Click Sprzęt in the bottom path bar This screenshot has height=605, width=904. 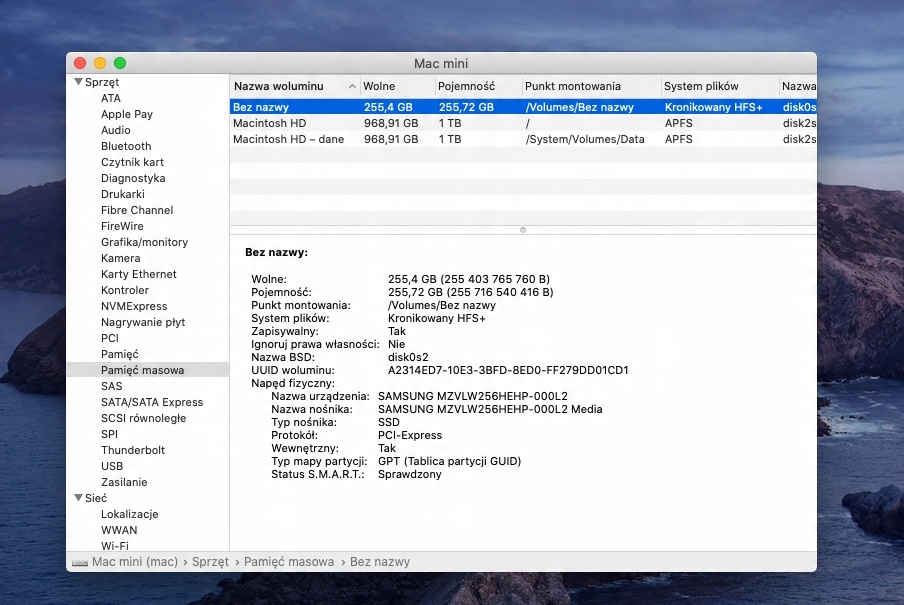(210, 563)
